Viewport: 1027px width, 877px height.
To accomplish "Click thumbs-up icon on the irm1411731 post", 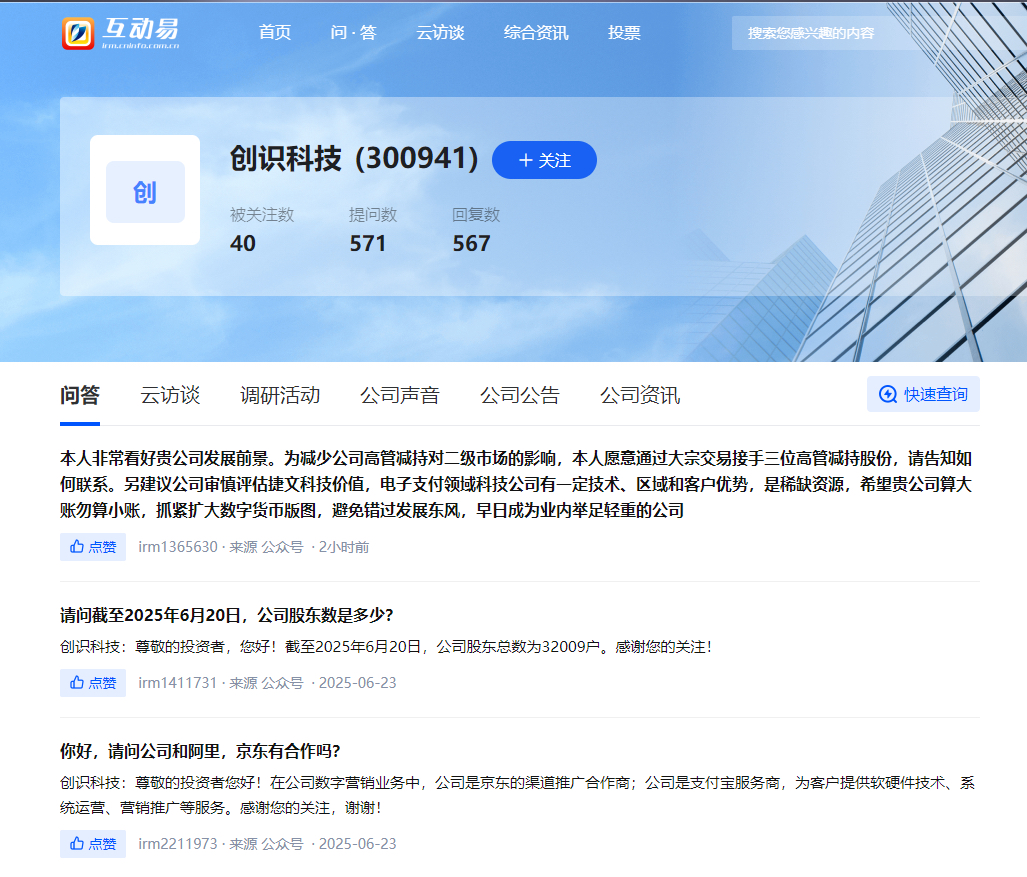I will [x=77, y=682].
